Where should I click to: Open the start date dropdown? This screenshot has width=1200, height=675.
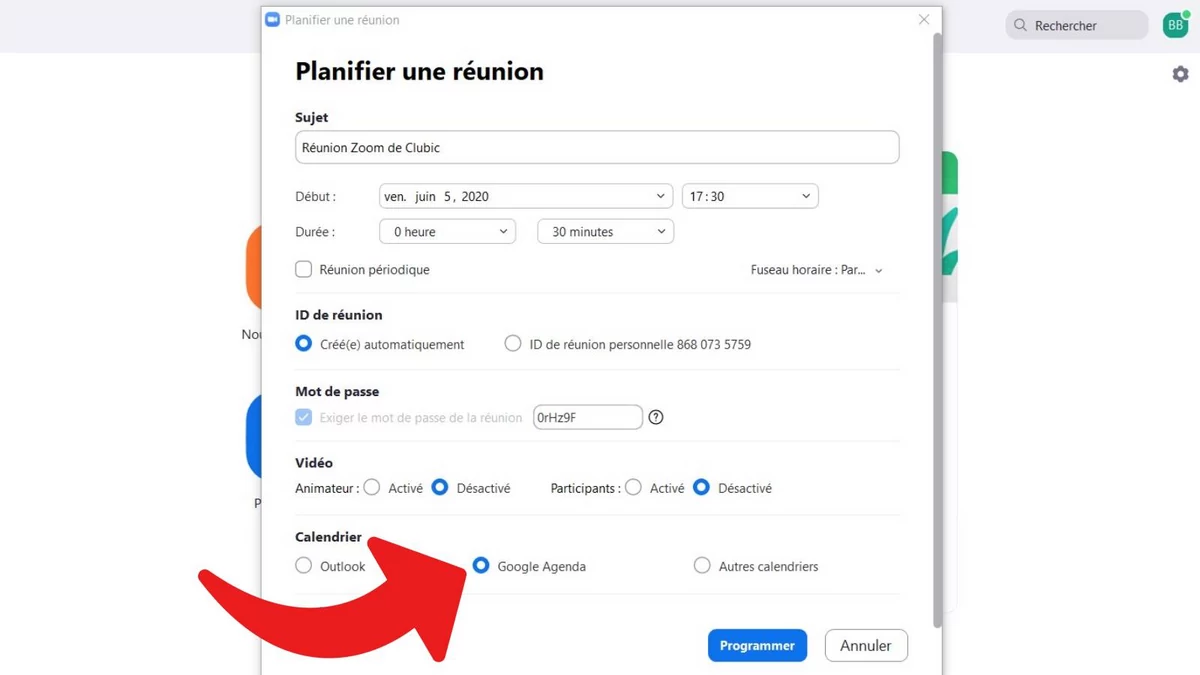tap(526, 196)
